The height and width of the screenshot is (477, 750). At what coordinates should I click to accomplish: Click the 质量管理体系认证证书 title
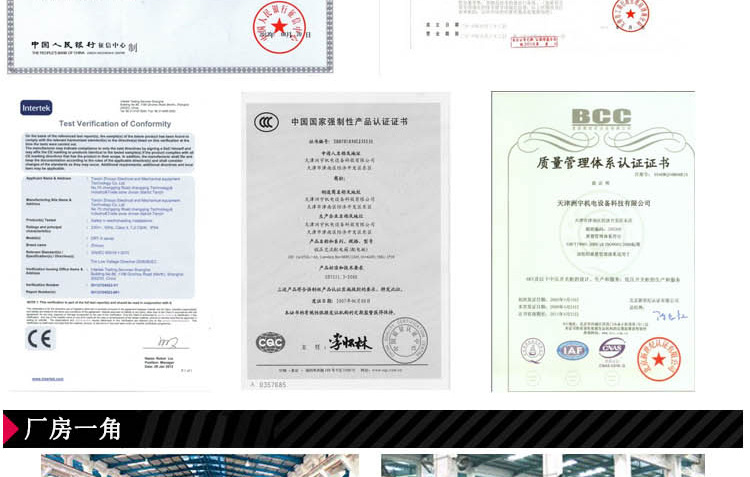pyautogui.click(x=603, y=163)
